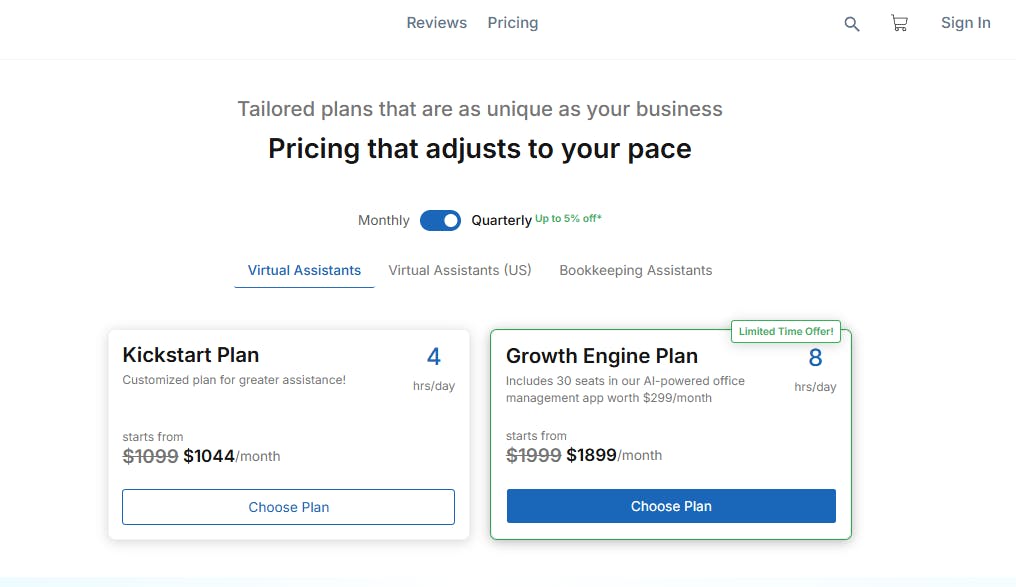Switch to the Virtual Assistants (US) tab
This screenshot has height=587, width=1016.
[460, 270]
